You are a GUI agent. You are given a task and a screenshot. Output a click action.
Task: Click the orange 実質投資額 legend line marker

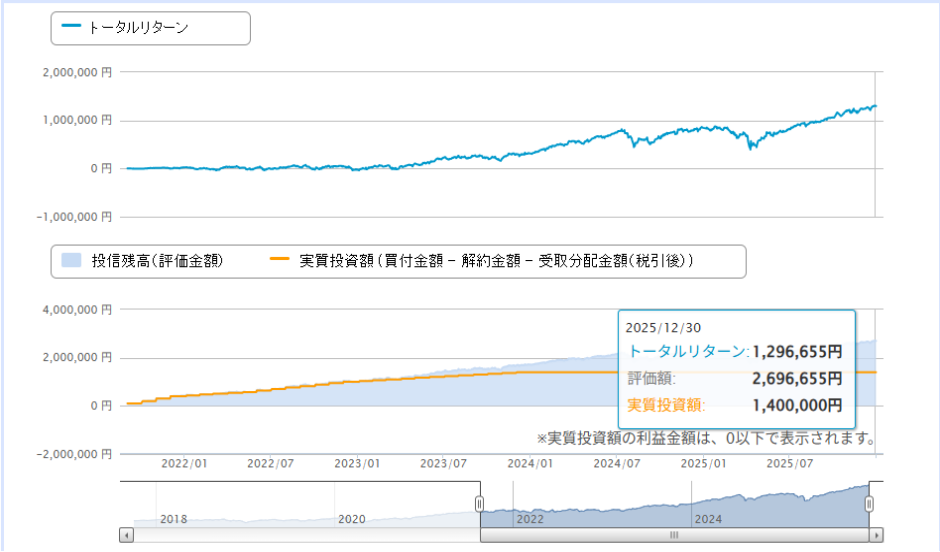(281, 261)
